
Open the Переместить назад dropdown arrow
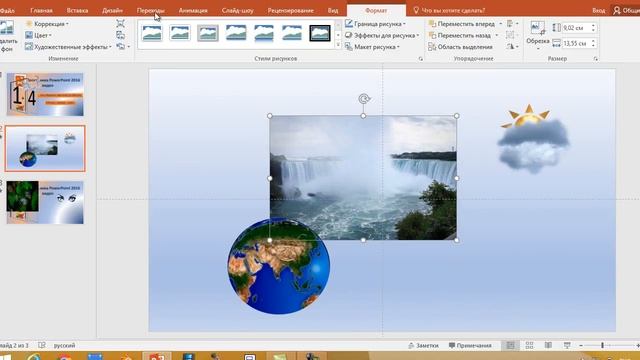[x=497, y=36]
